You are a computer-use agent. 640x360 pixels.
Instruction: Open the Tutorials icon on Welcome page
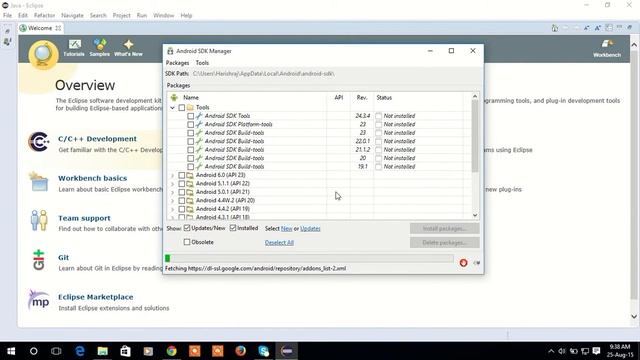pyautogui.click(x=74, y=47)
